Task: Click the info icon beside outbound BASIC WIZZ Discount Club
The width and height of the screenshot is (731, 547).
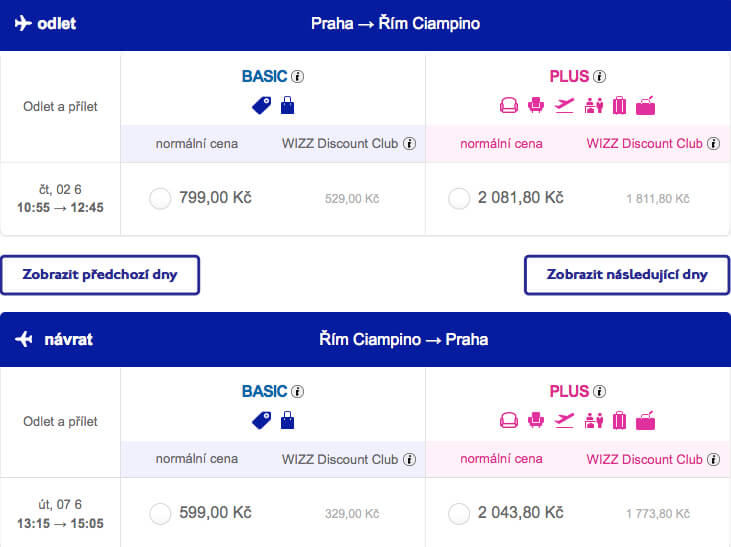Action: tap(409, 144)
